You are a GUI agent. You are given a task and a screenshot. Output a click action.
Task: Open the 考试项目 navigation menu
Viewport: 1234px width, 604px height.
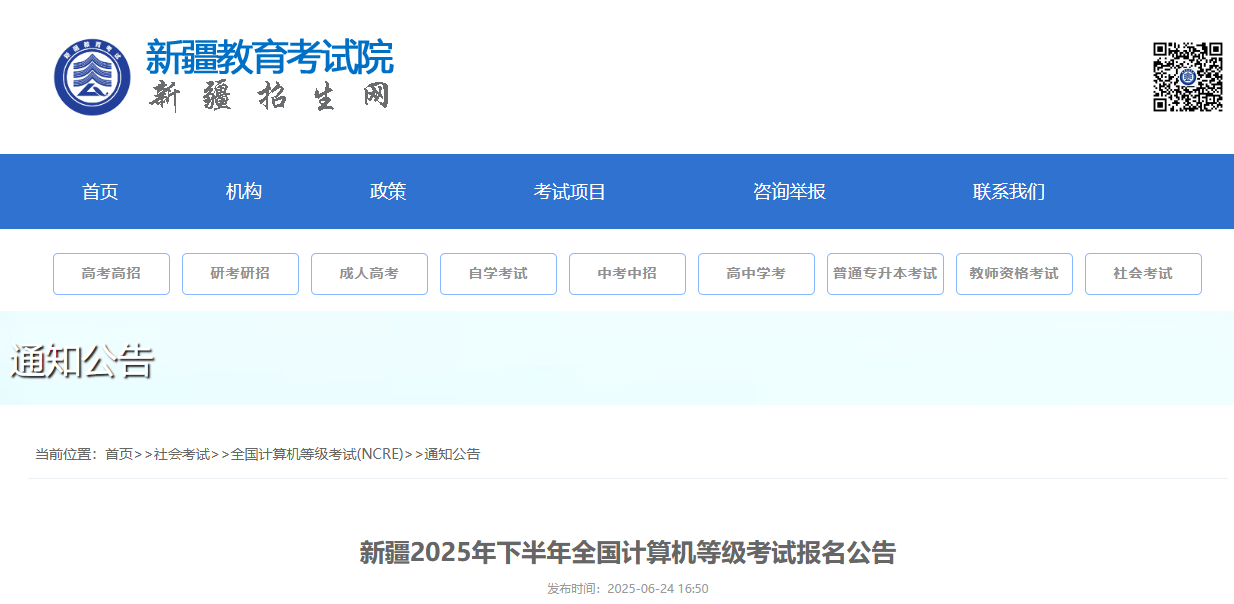(x=570, y=192)
